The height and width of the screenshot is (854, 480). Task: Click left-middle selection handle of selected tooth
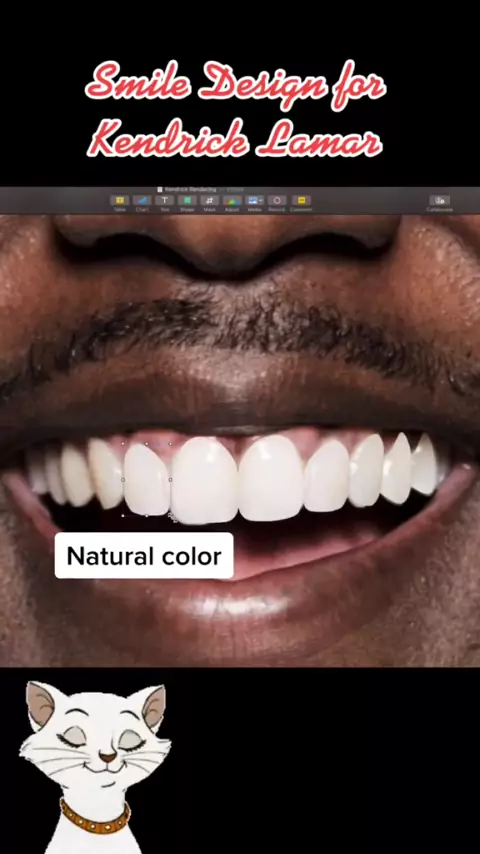coord(123,480)
